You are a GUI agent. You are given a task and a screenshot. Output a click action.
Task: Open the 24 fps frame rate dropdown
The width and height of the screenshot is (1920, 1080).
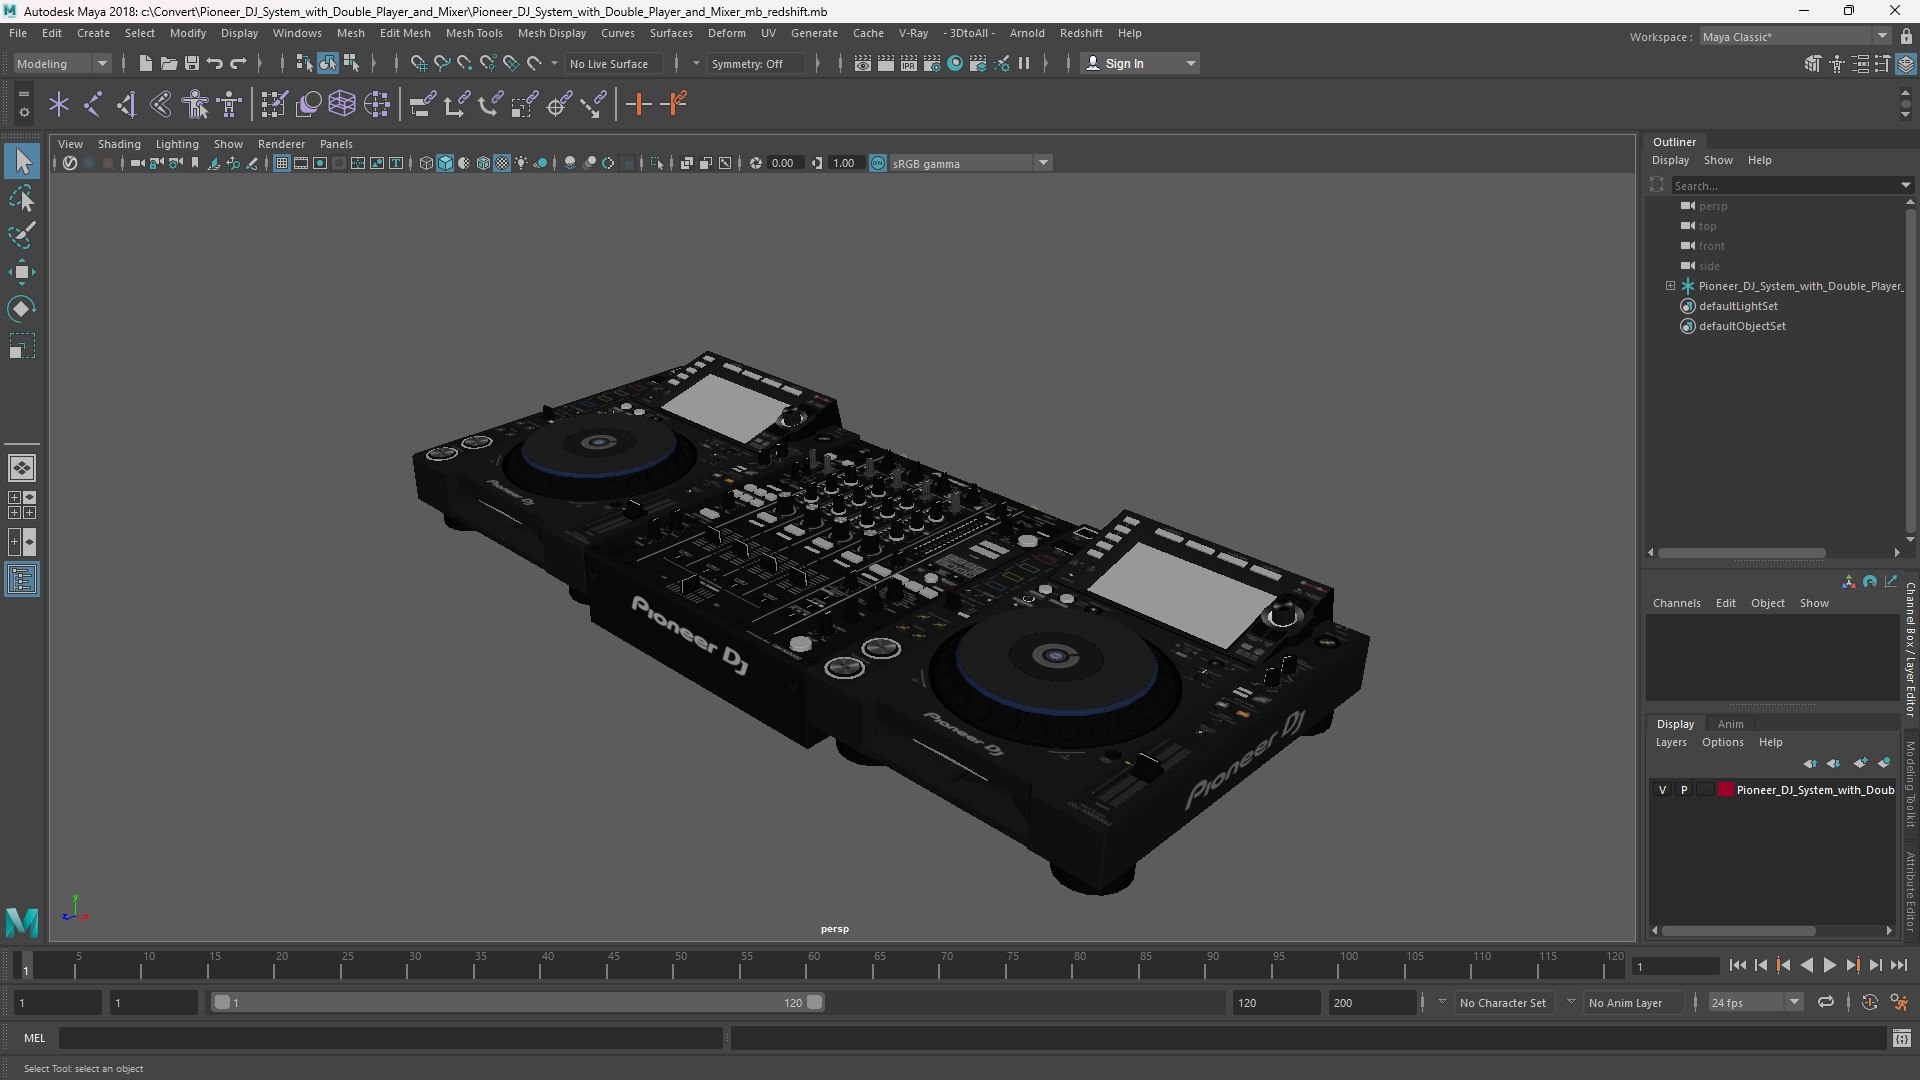coord(1754,1002)
